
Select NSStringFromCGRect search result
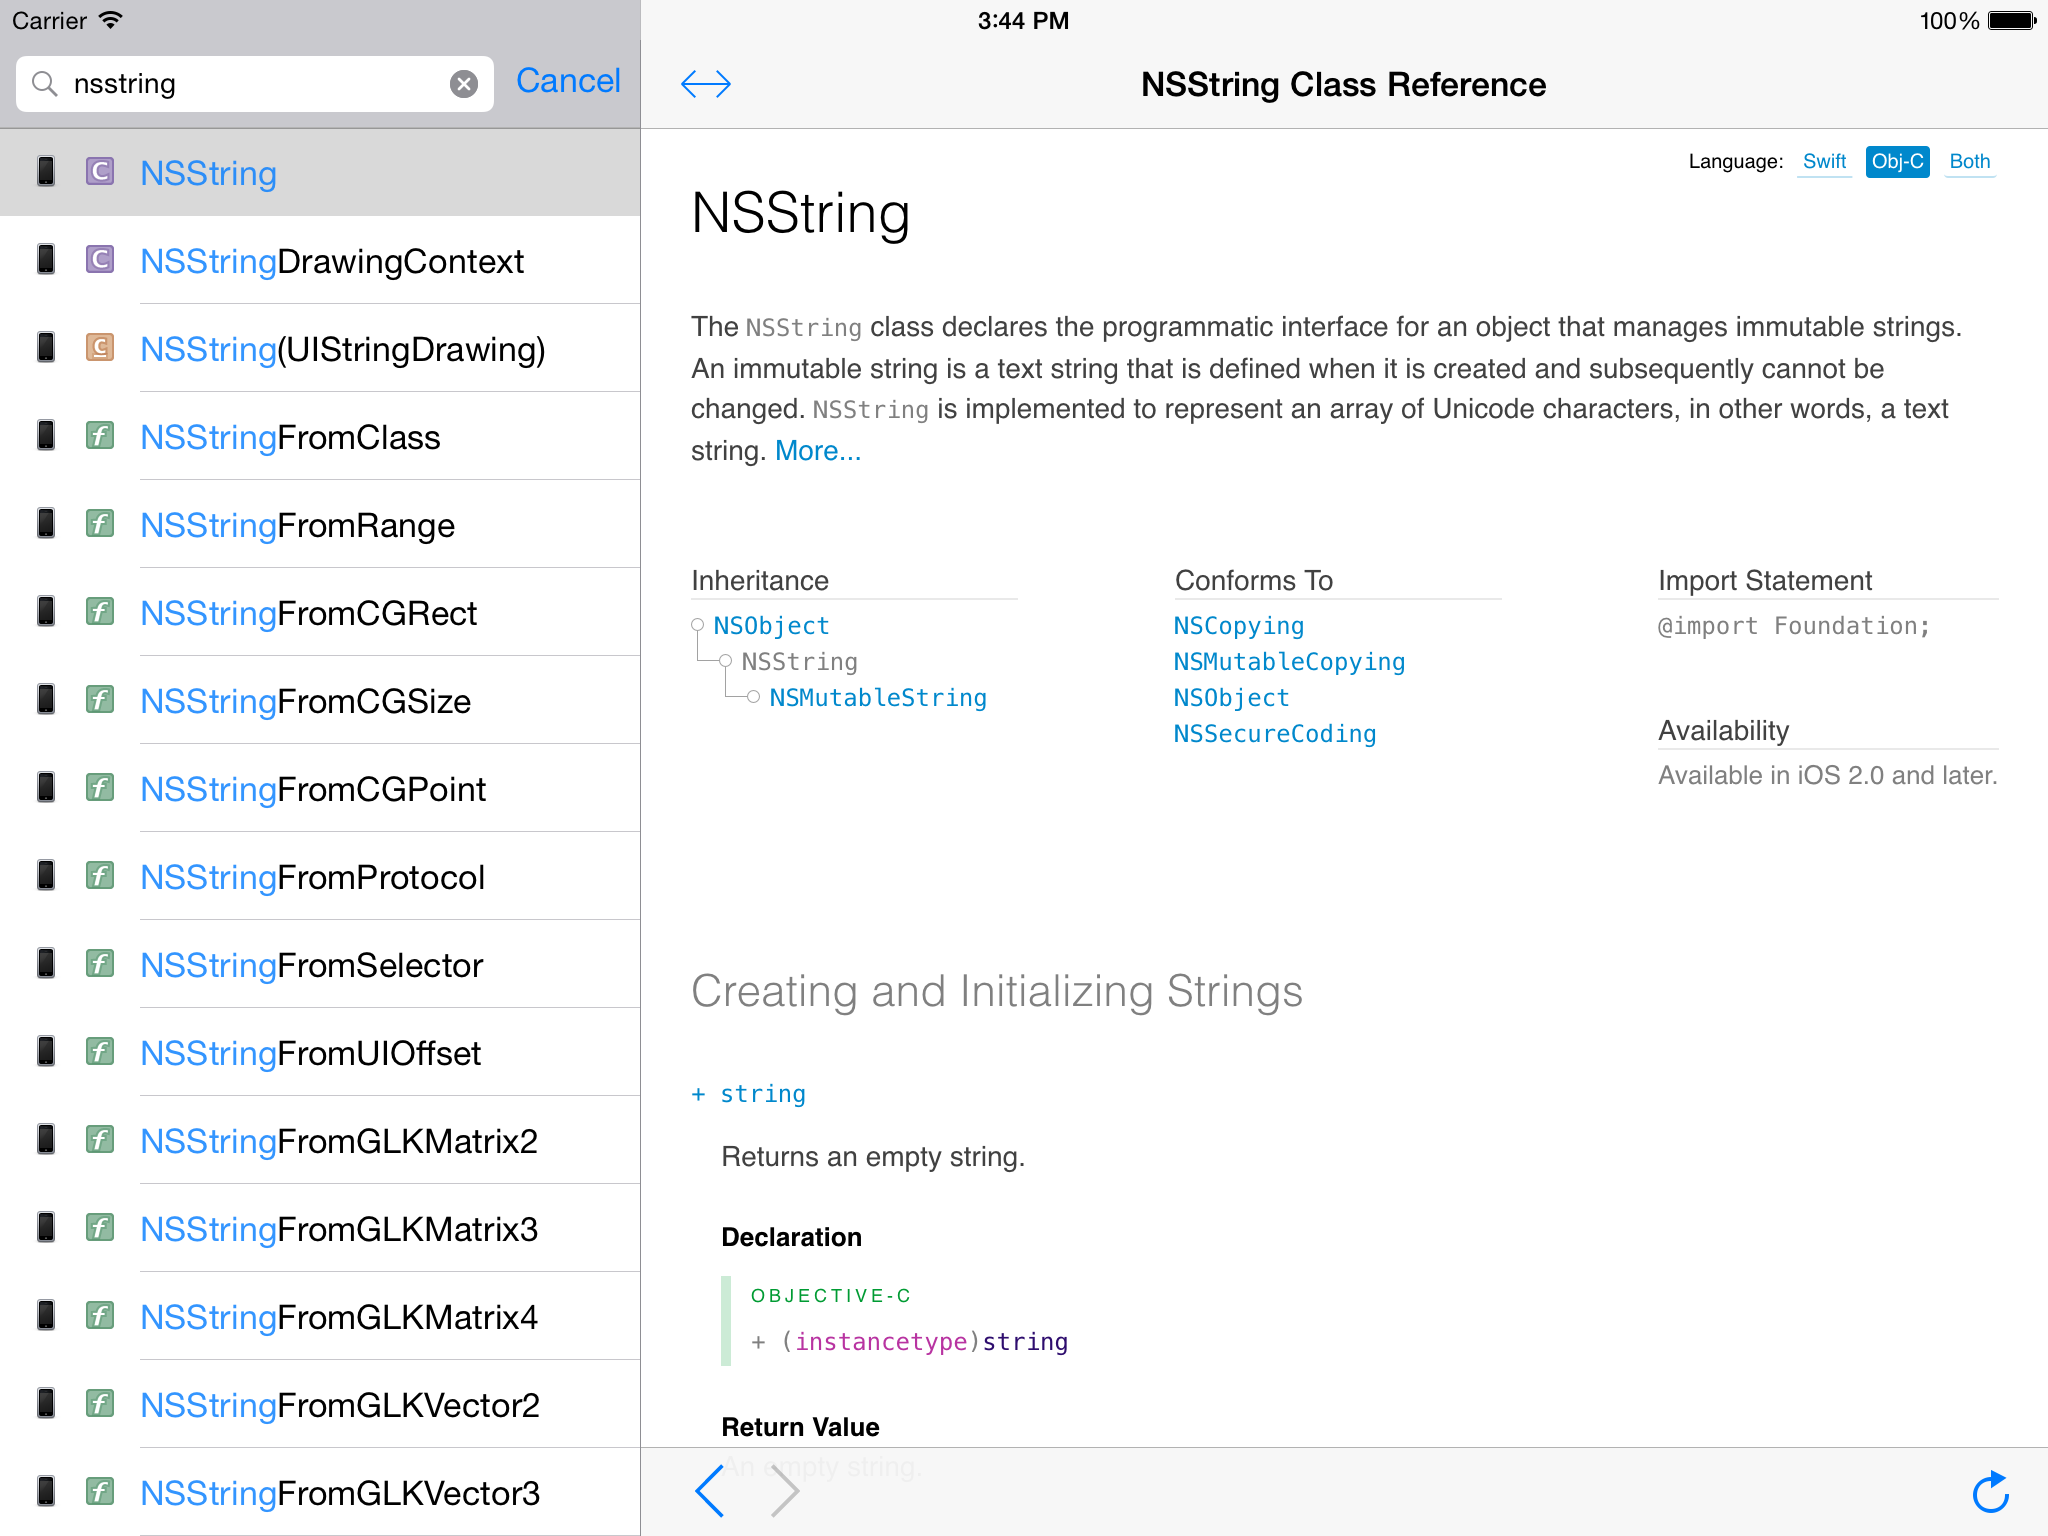point(309,613)
